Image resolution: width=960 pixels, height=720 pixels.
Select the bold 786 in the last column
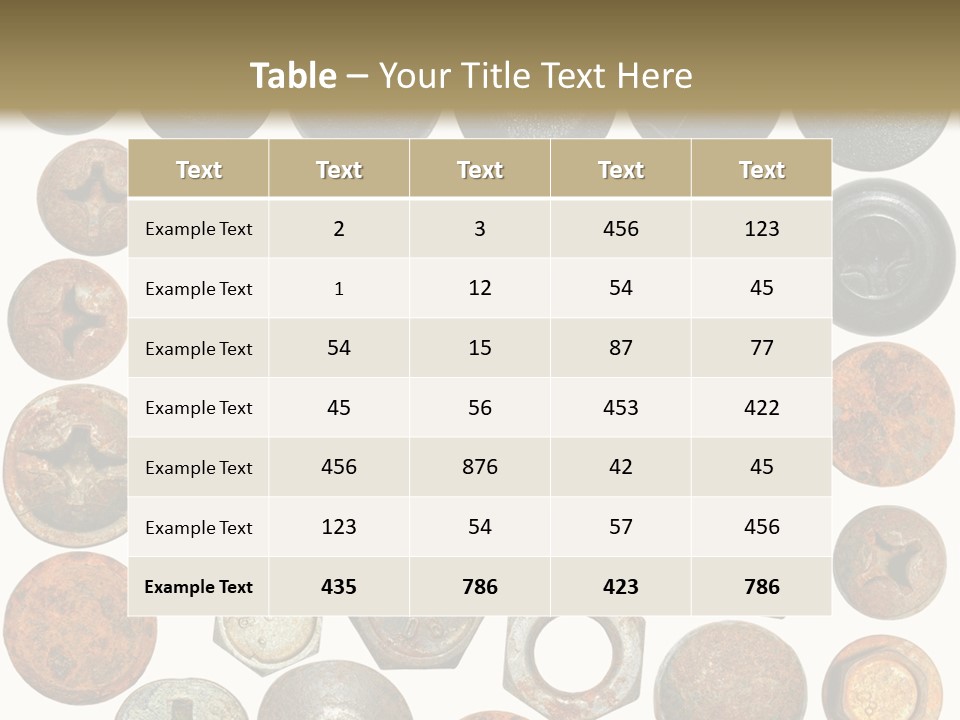coord(762,587)
